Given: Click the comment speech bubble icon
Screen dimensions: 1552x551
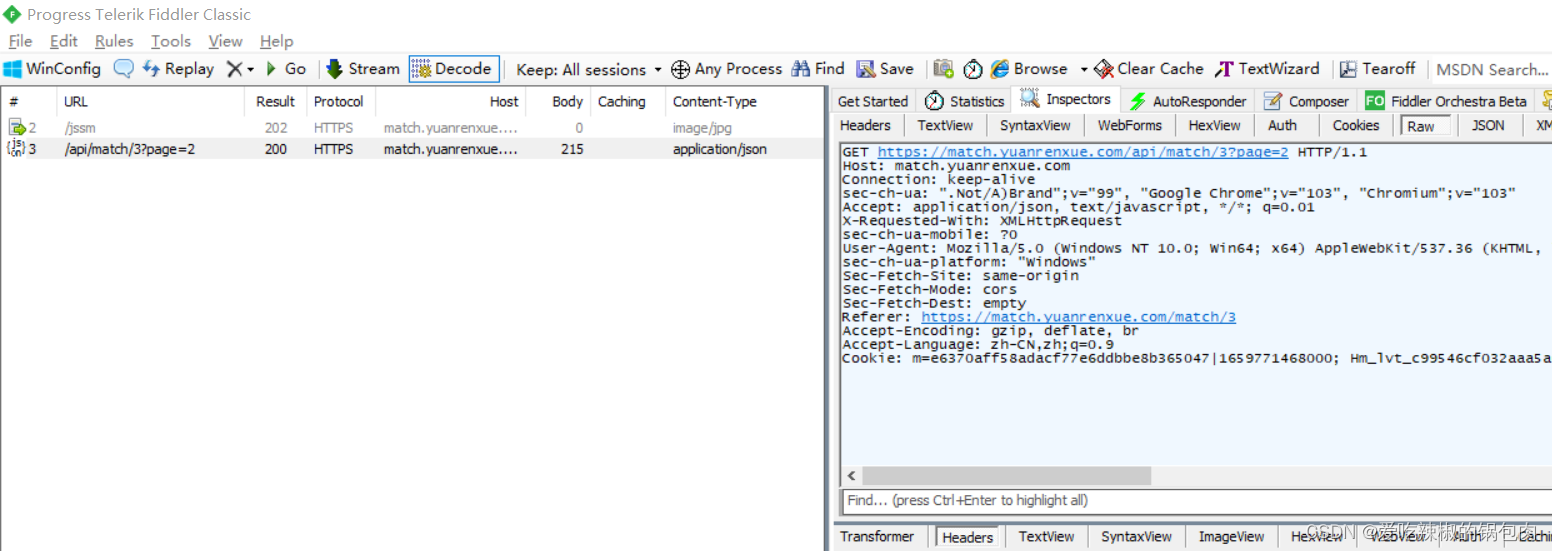Looking at the screenshot, I should click(x=123, y=69).
